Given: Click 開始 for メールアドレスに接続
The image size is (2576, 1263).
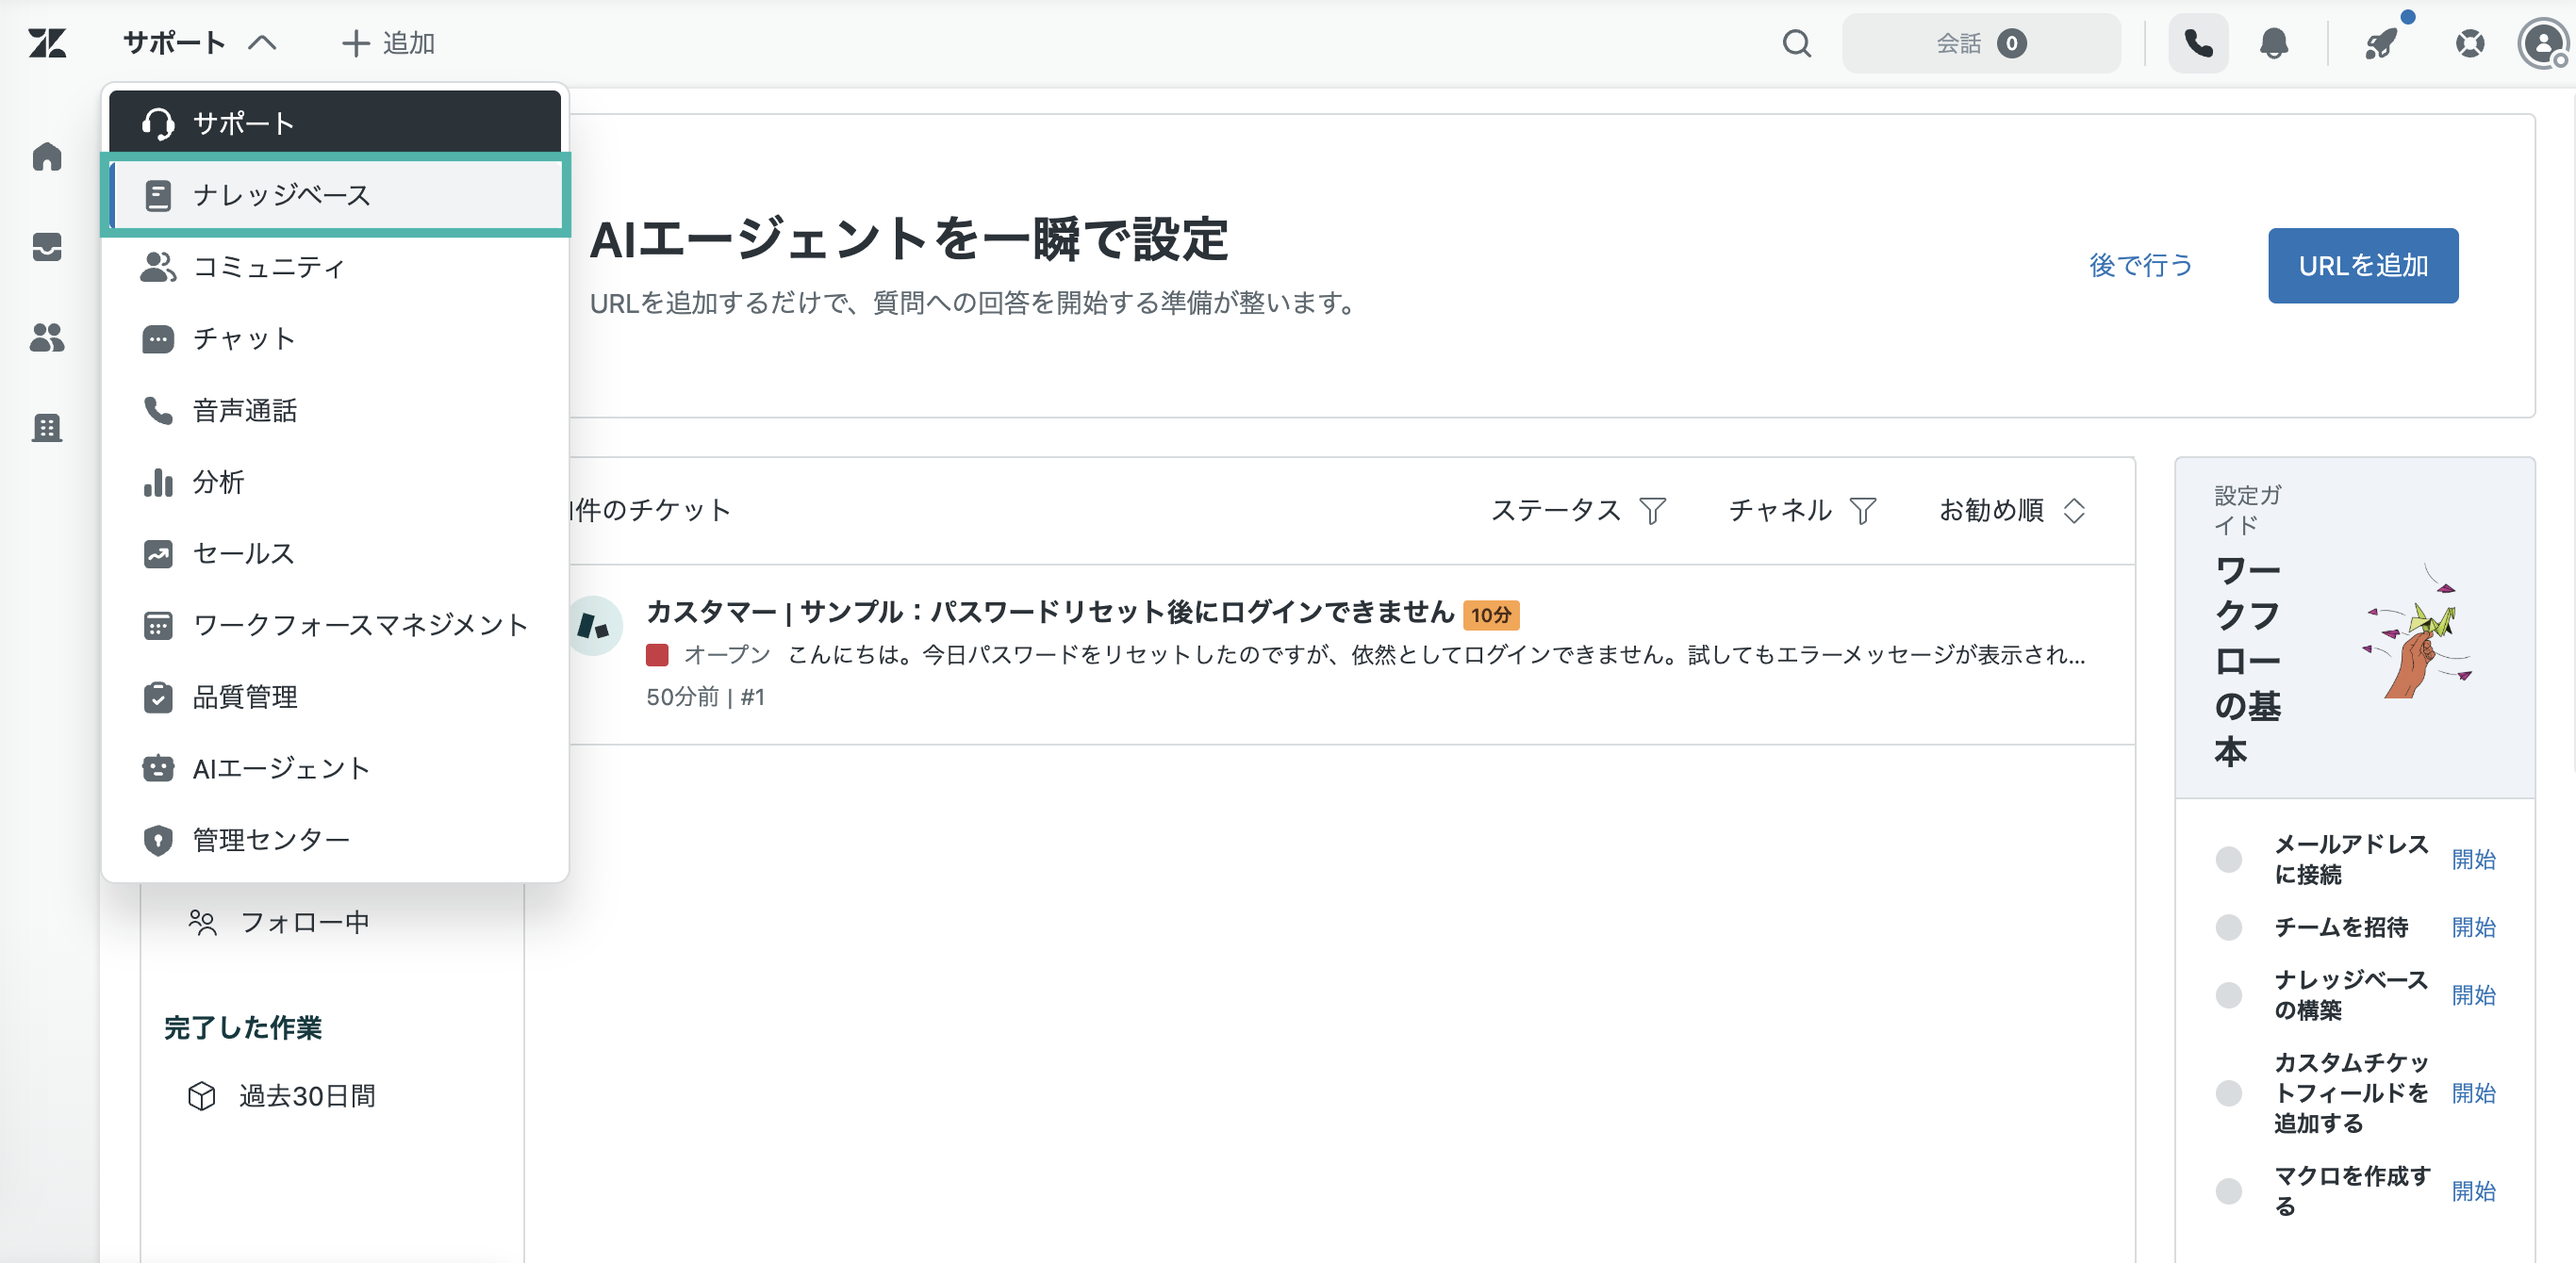Looking at the screenshot, I should (x=2473, y=859).
